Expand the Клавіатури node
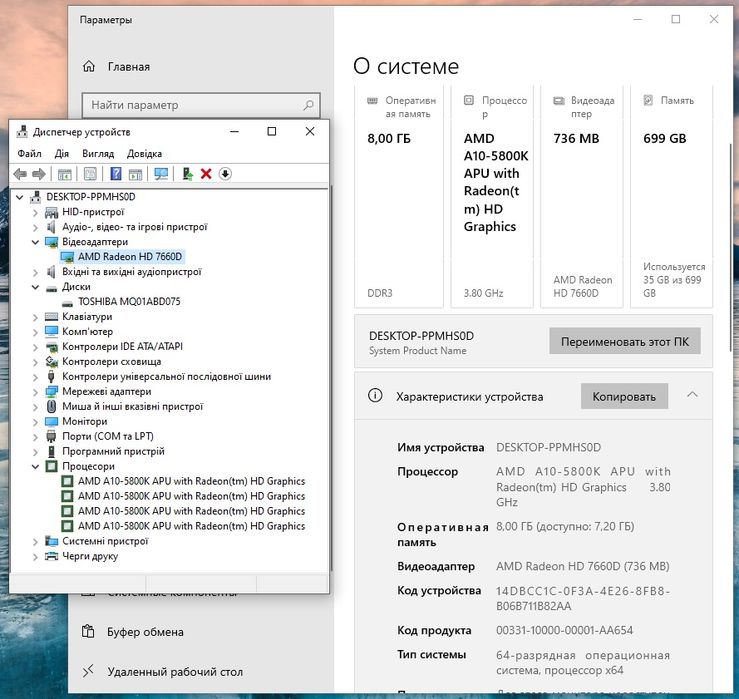 pyautogui.click(x=35, y=317)
